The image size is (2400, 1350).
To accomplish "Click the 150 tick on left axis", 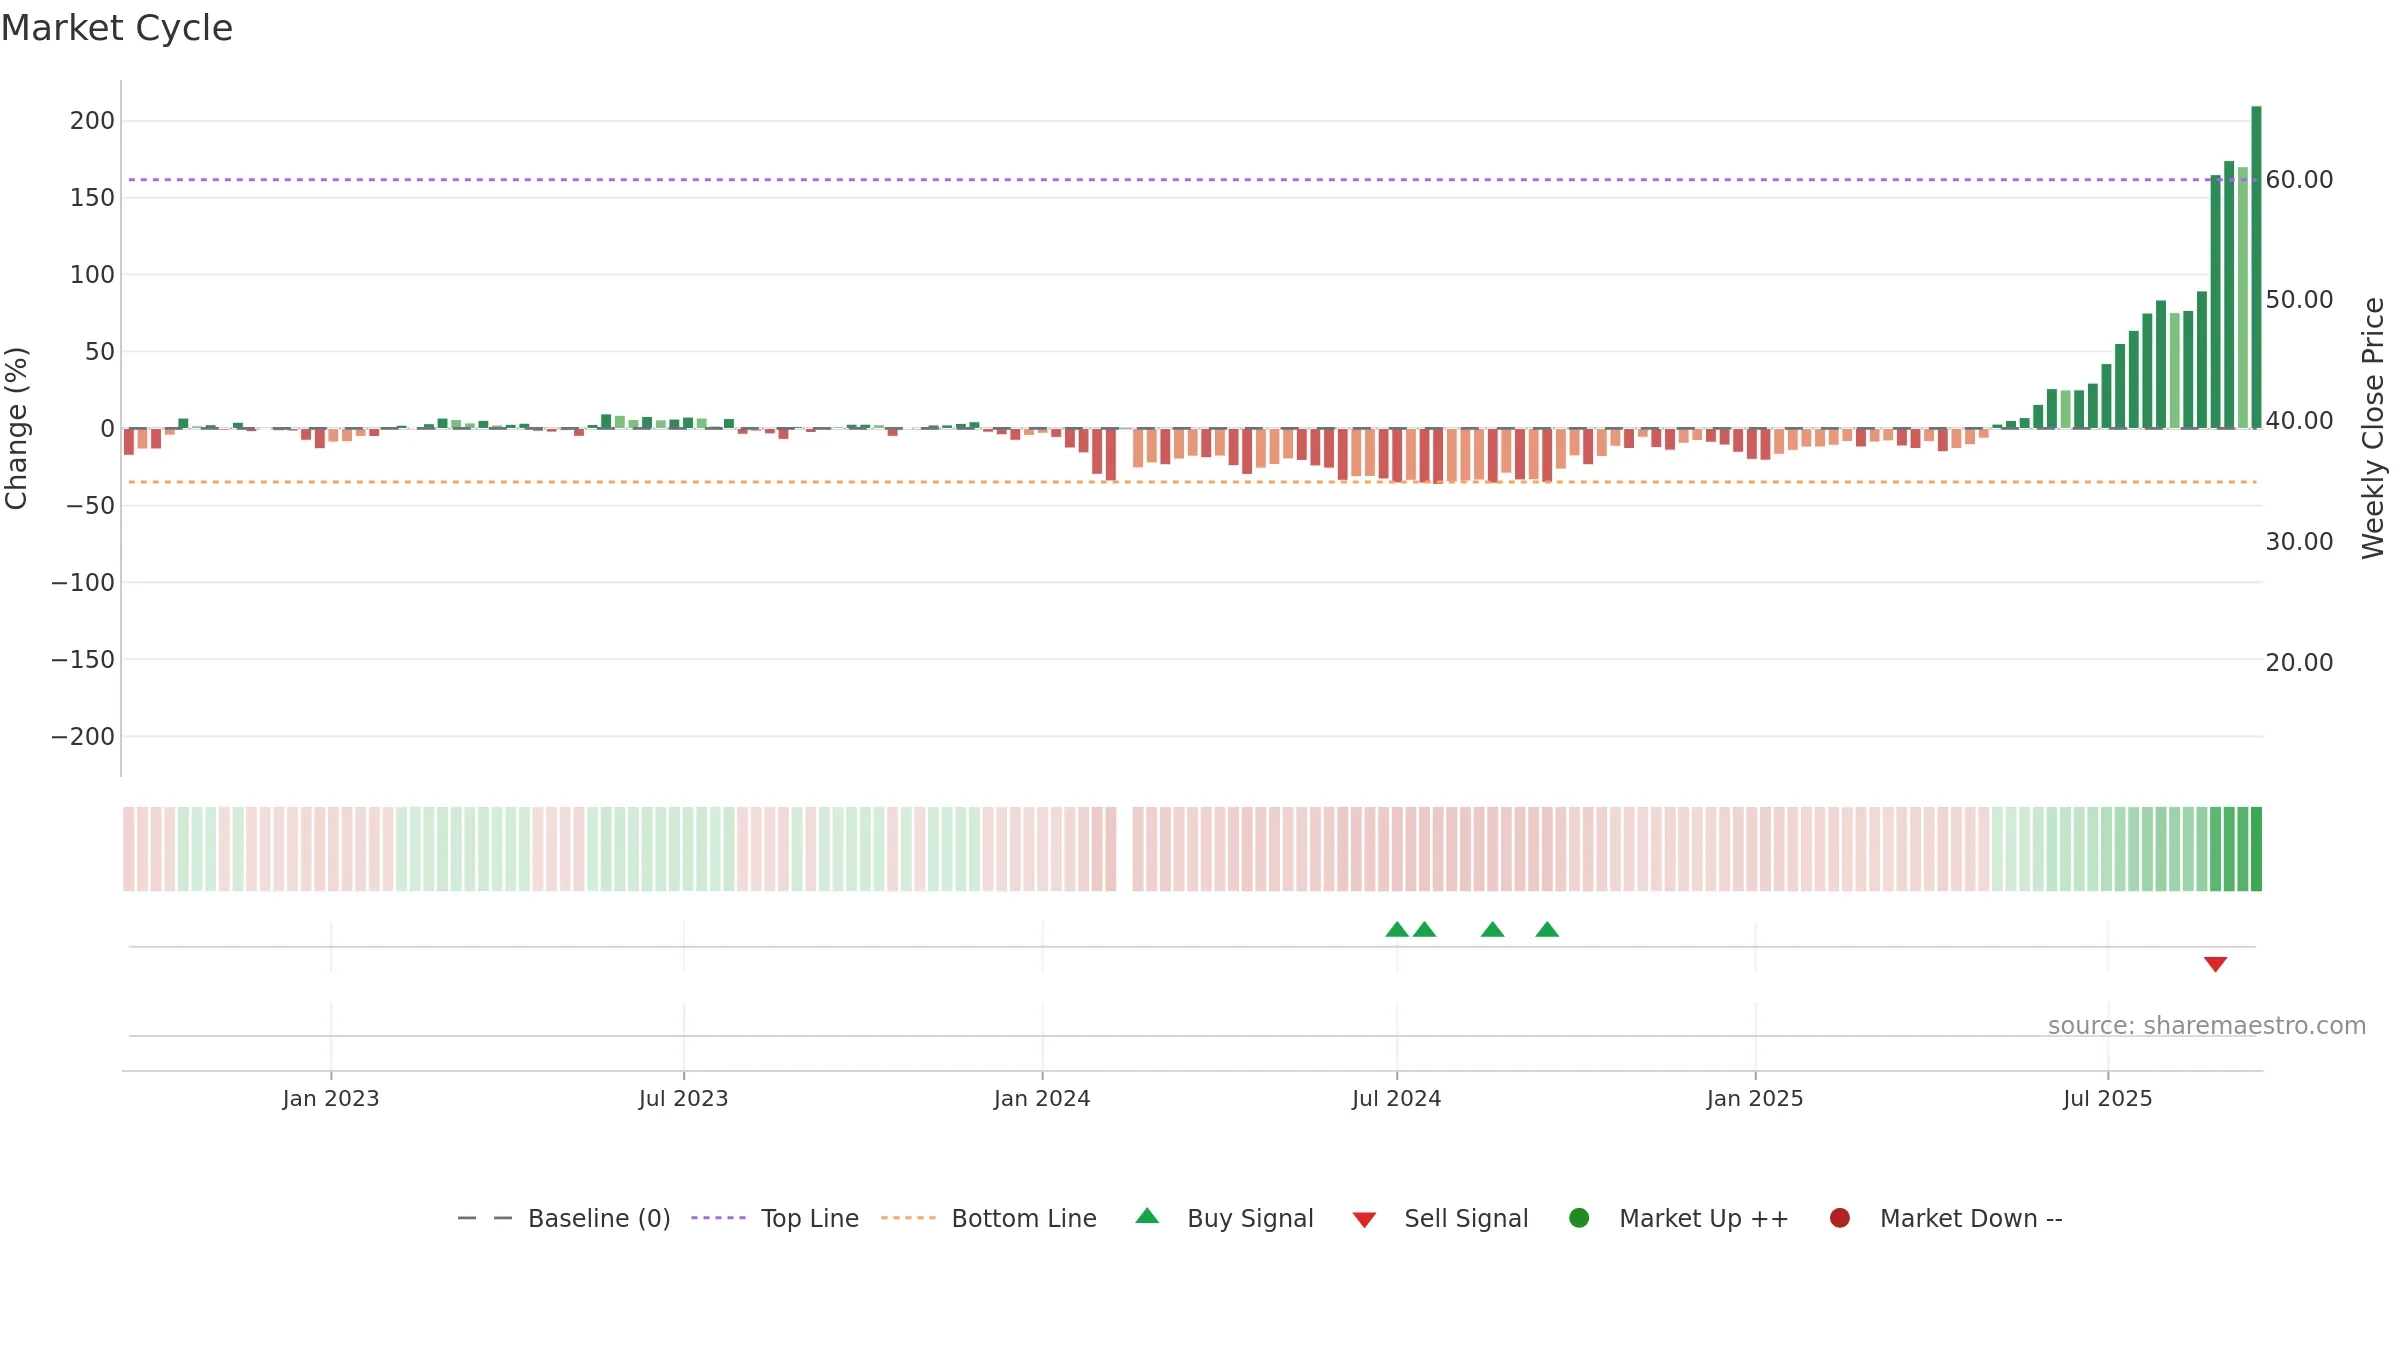I will point(92,198).
